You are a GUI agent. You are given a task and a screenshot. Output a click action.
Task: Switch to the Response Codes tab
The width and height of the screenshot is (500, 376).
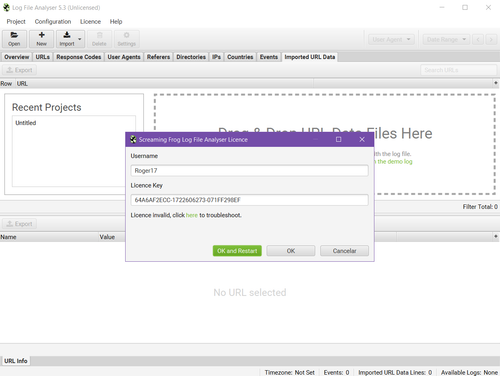click(x=79, y=57)
